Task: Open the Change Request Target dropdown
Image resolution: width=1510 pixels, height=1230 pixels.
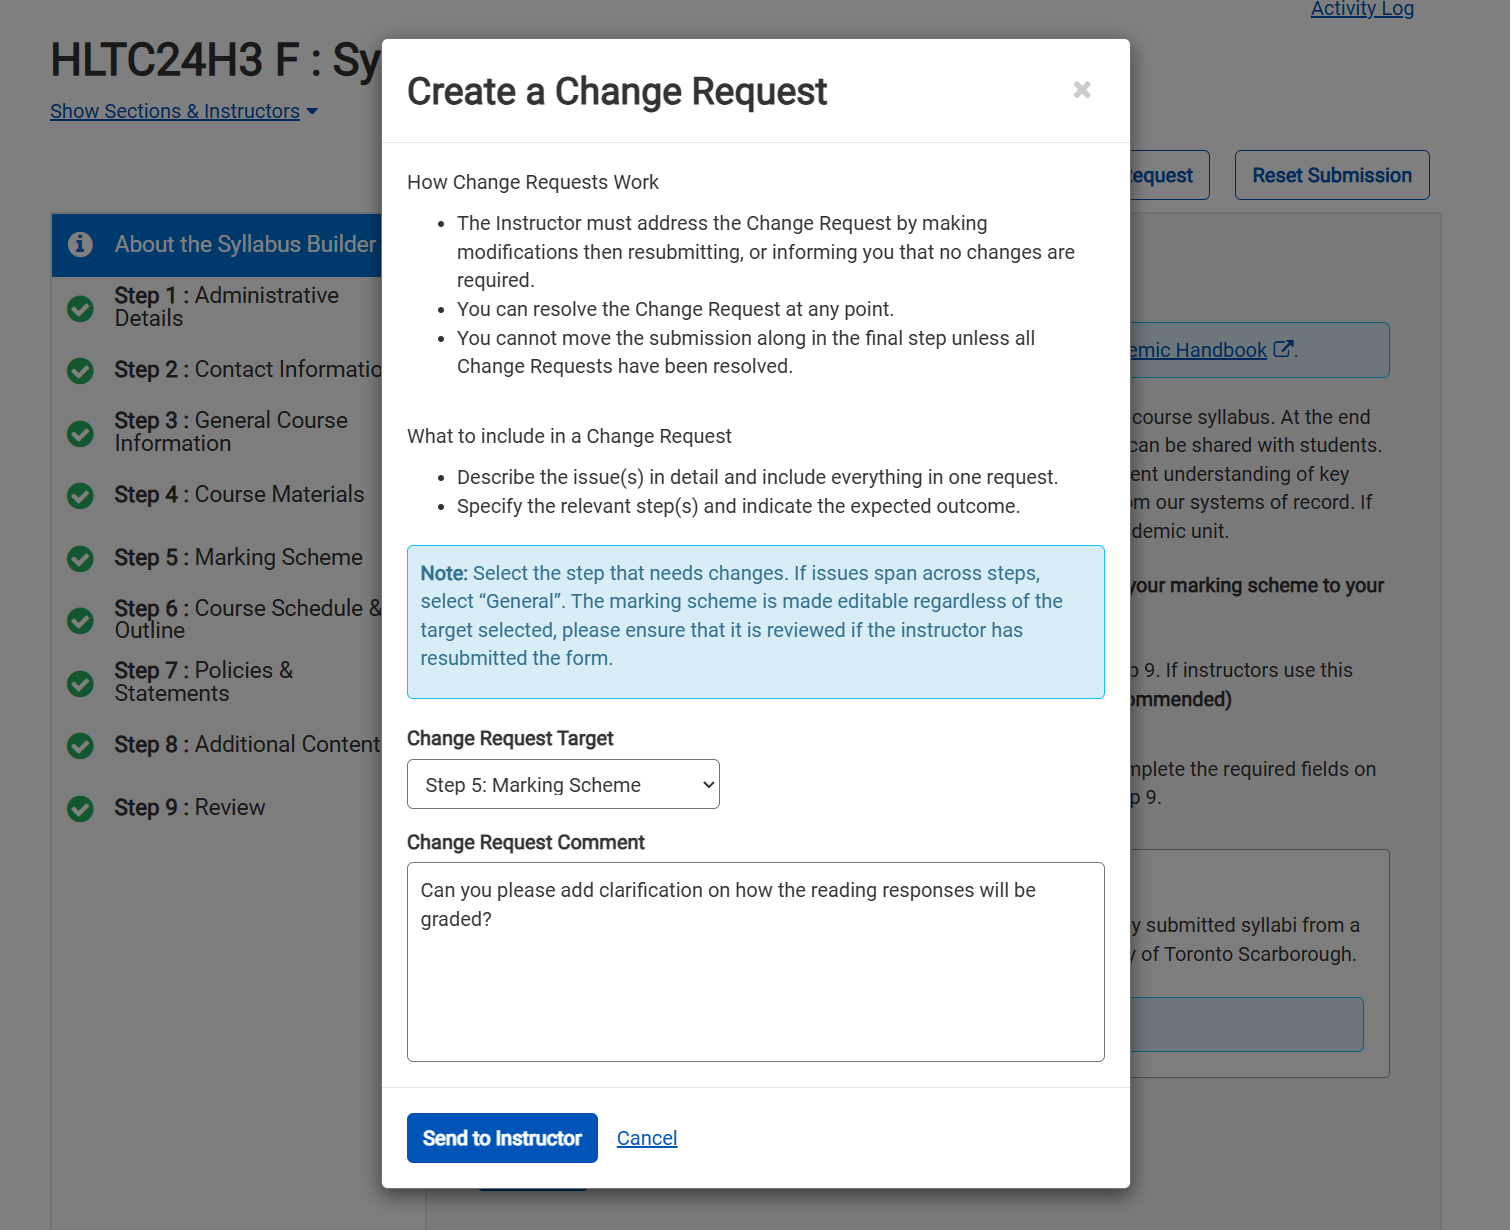Action: point(562,784)
